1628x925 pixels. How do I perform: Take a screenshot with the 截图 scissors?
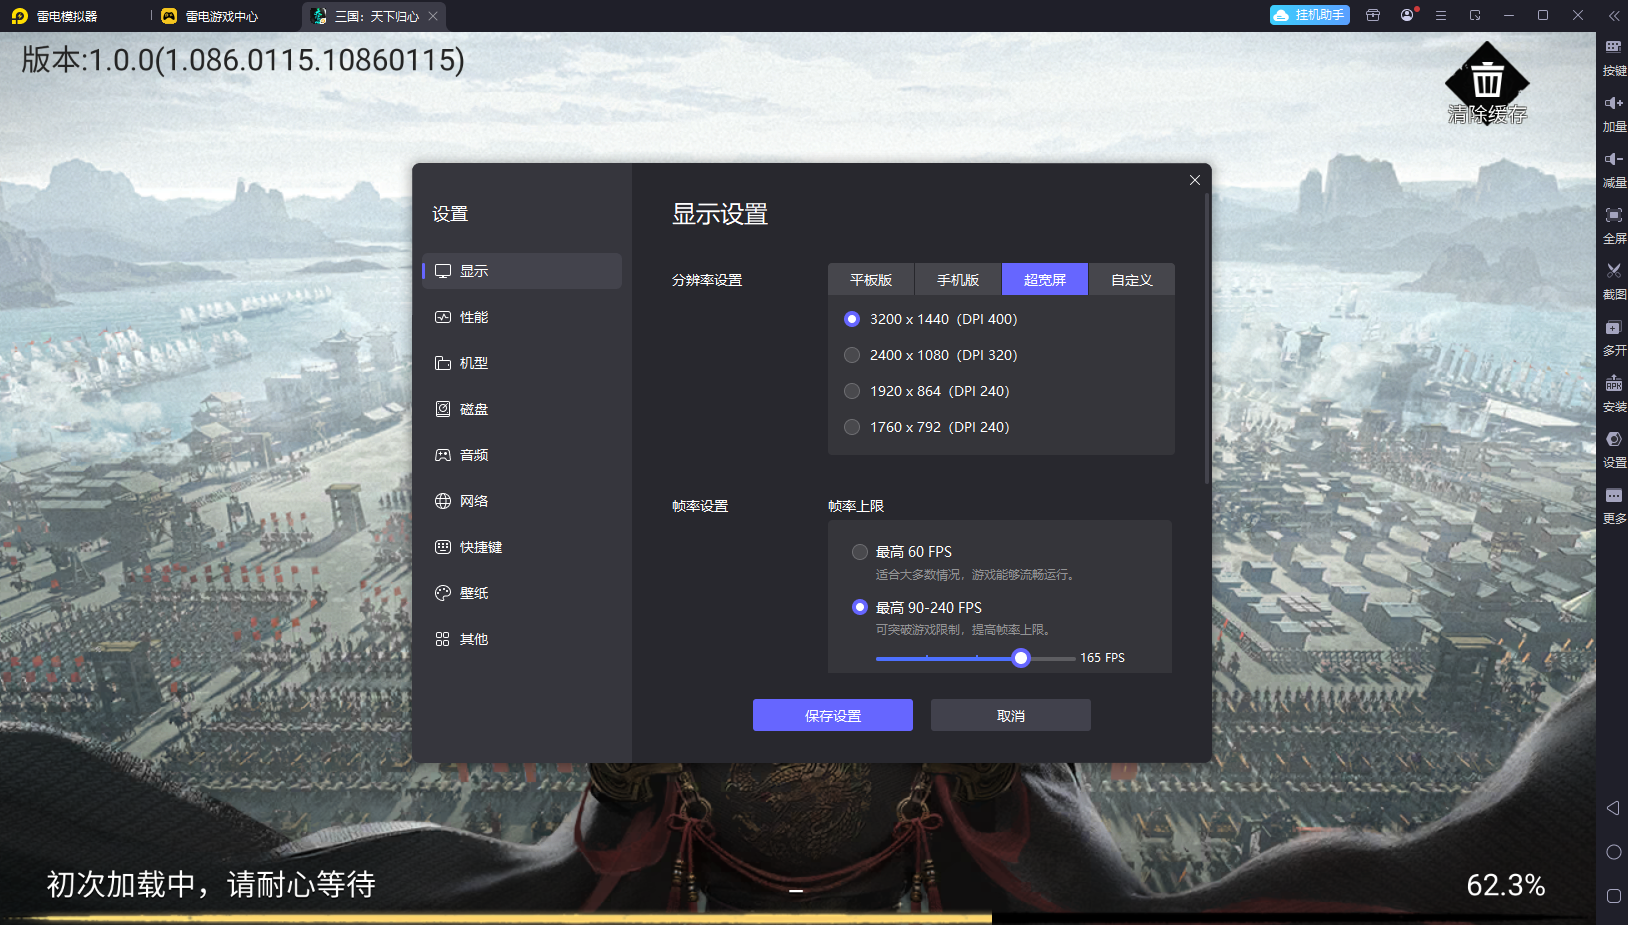point(1614,282)
